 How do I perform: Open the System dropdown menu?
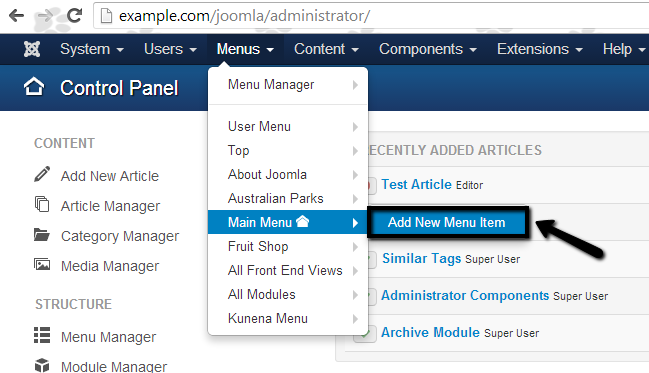coord(92,49)
